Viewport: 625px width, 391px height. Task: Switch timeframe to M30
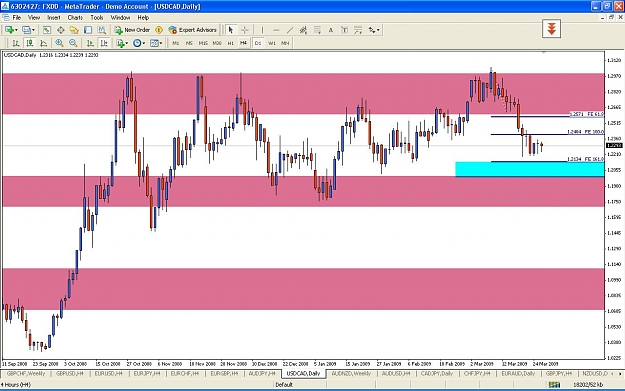(x=217, y=43)
